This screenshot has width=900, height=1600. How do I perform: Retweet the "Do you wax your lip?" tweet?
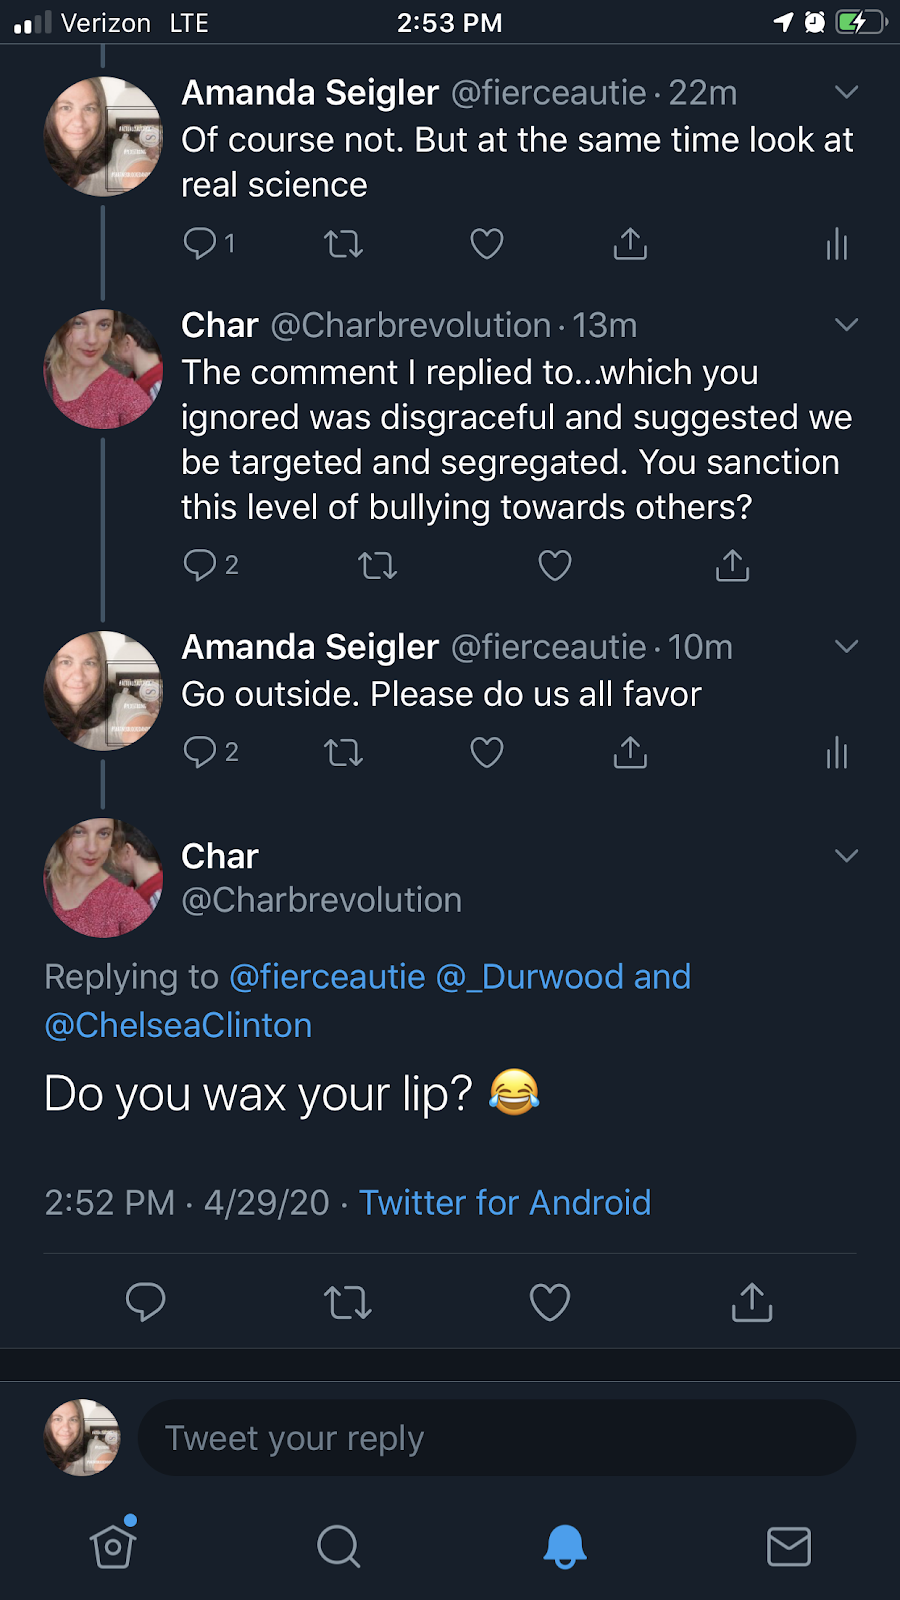click(x=347, y=1302)
